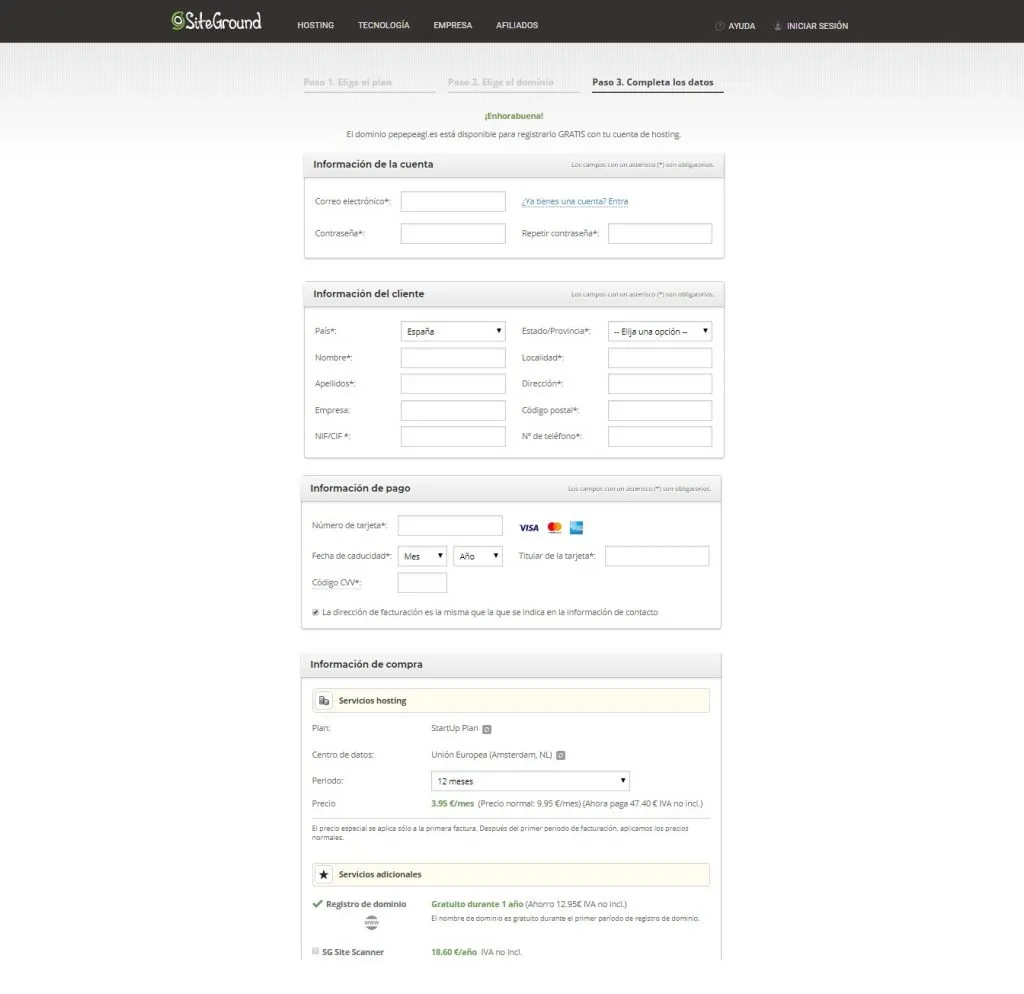Click the info icon next to StartUp Plan
The height and width of the screenshot is (994, 1024).
click(x=487, y=729)
